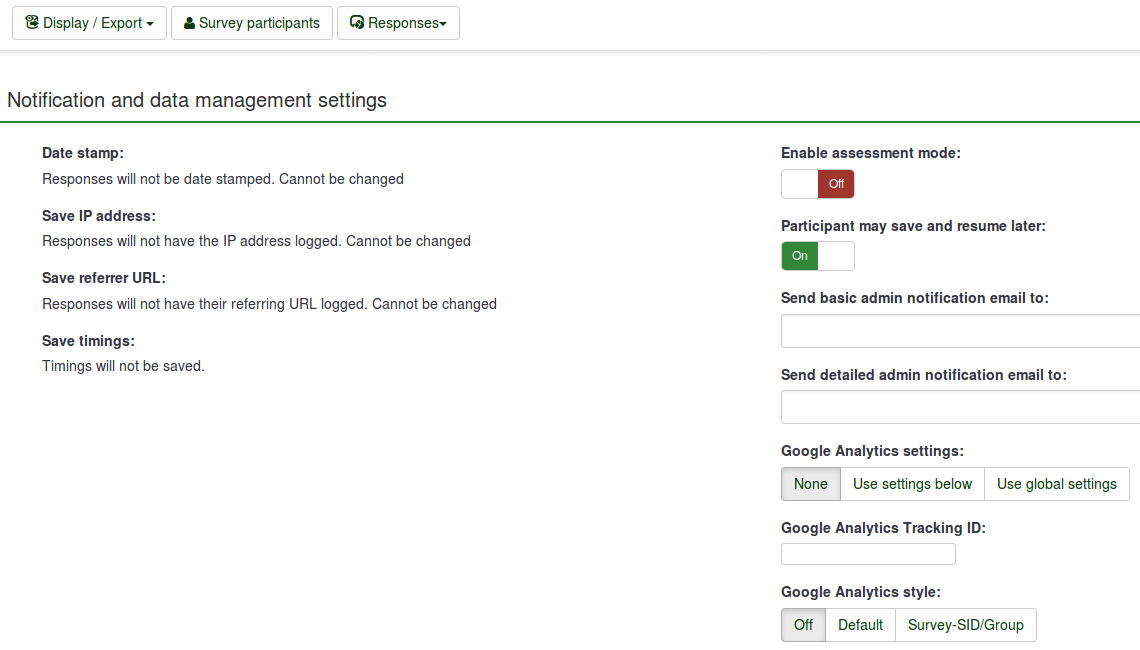Click the Notification and data management settings heading
This screenshot has height=650, width=1140.
(x=197, y=100)
